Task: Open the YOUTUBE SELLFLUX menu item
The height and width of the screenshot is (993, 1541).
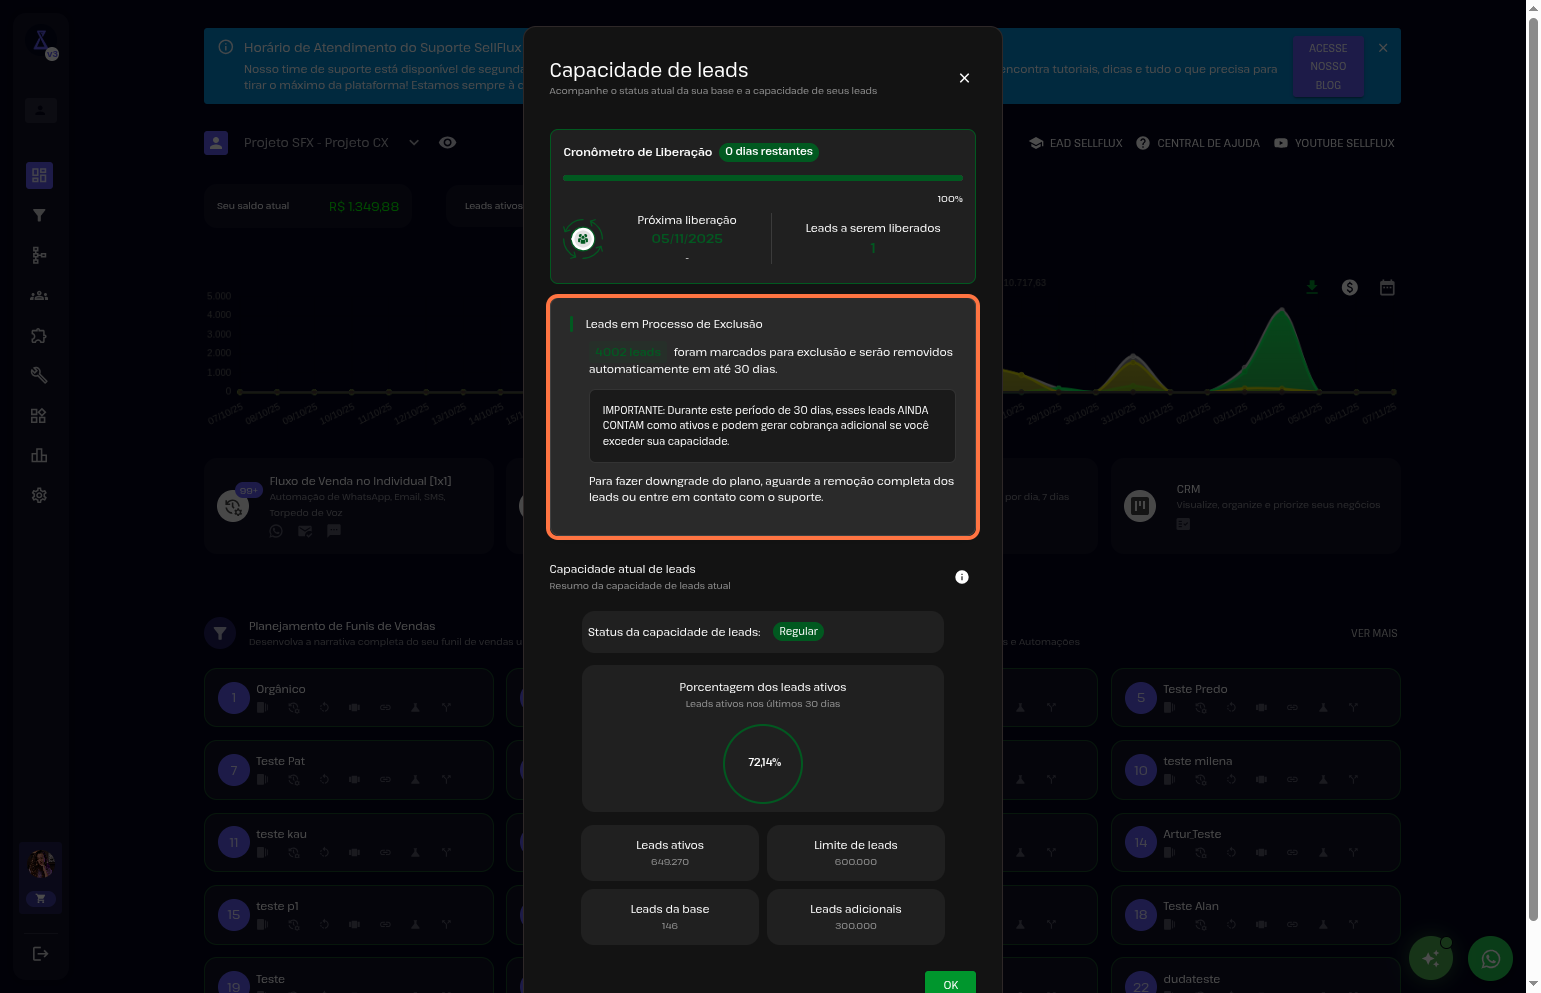Action: [x=1334, y=143]
